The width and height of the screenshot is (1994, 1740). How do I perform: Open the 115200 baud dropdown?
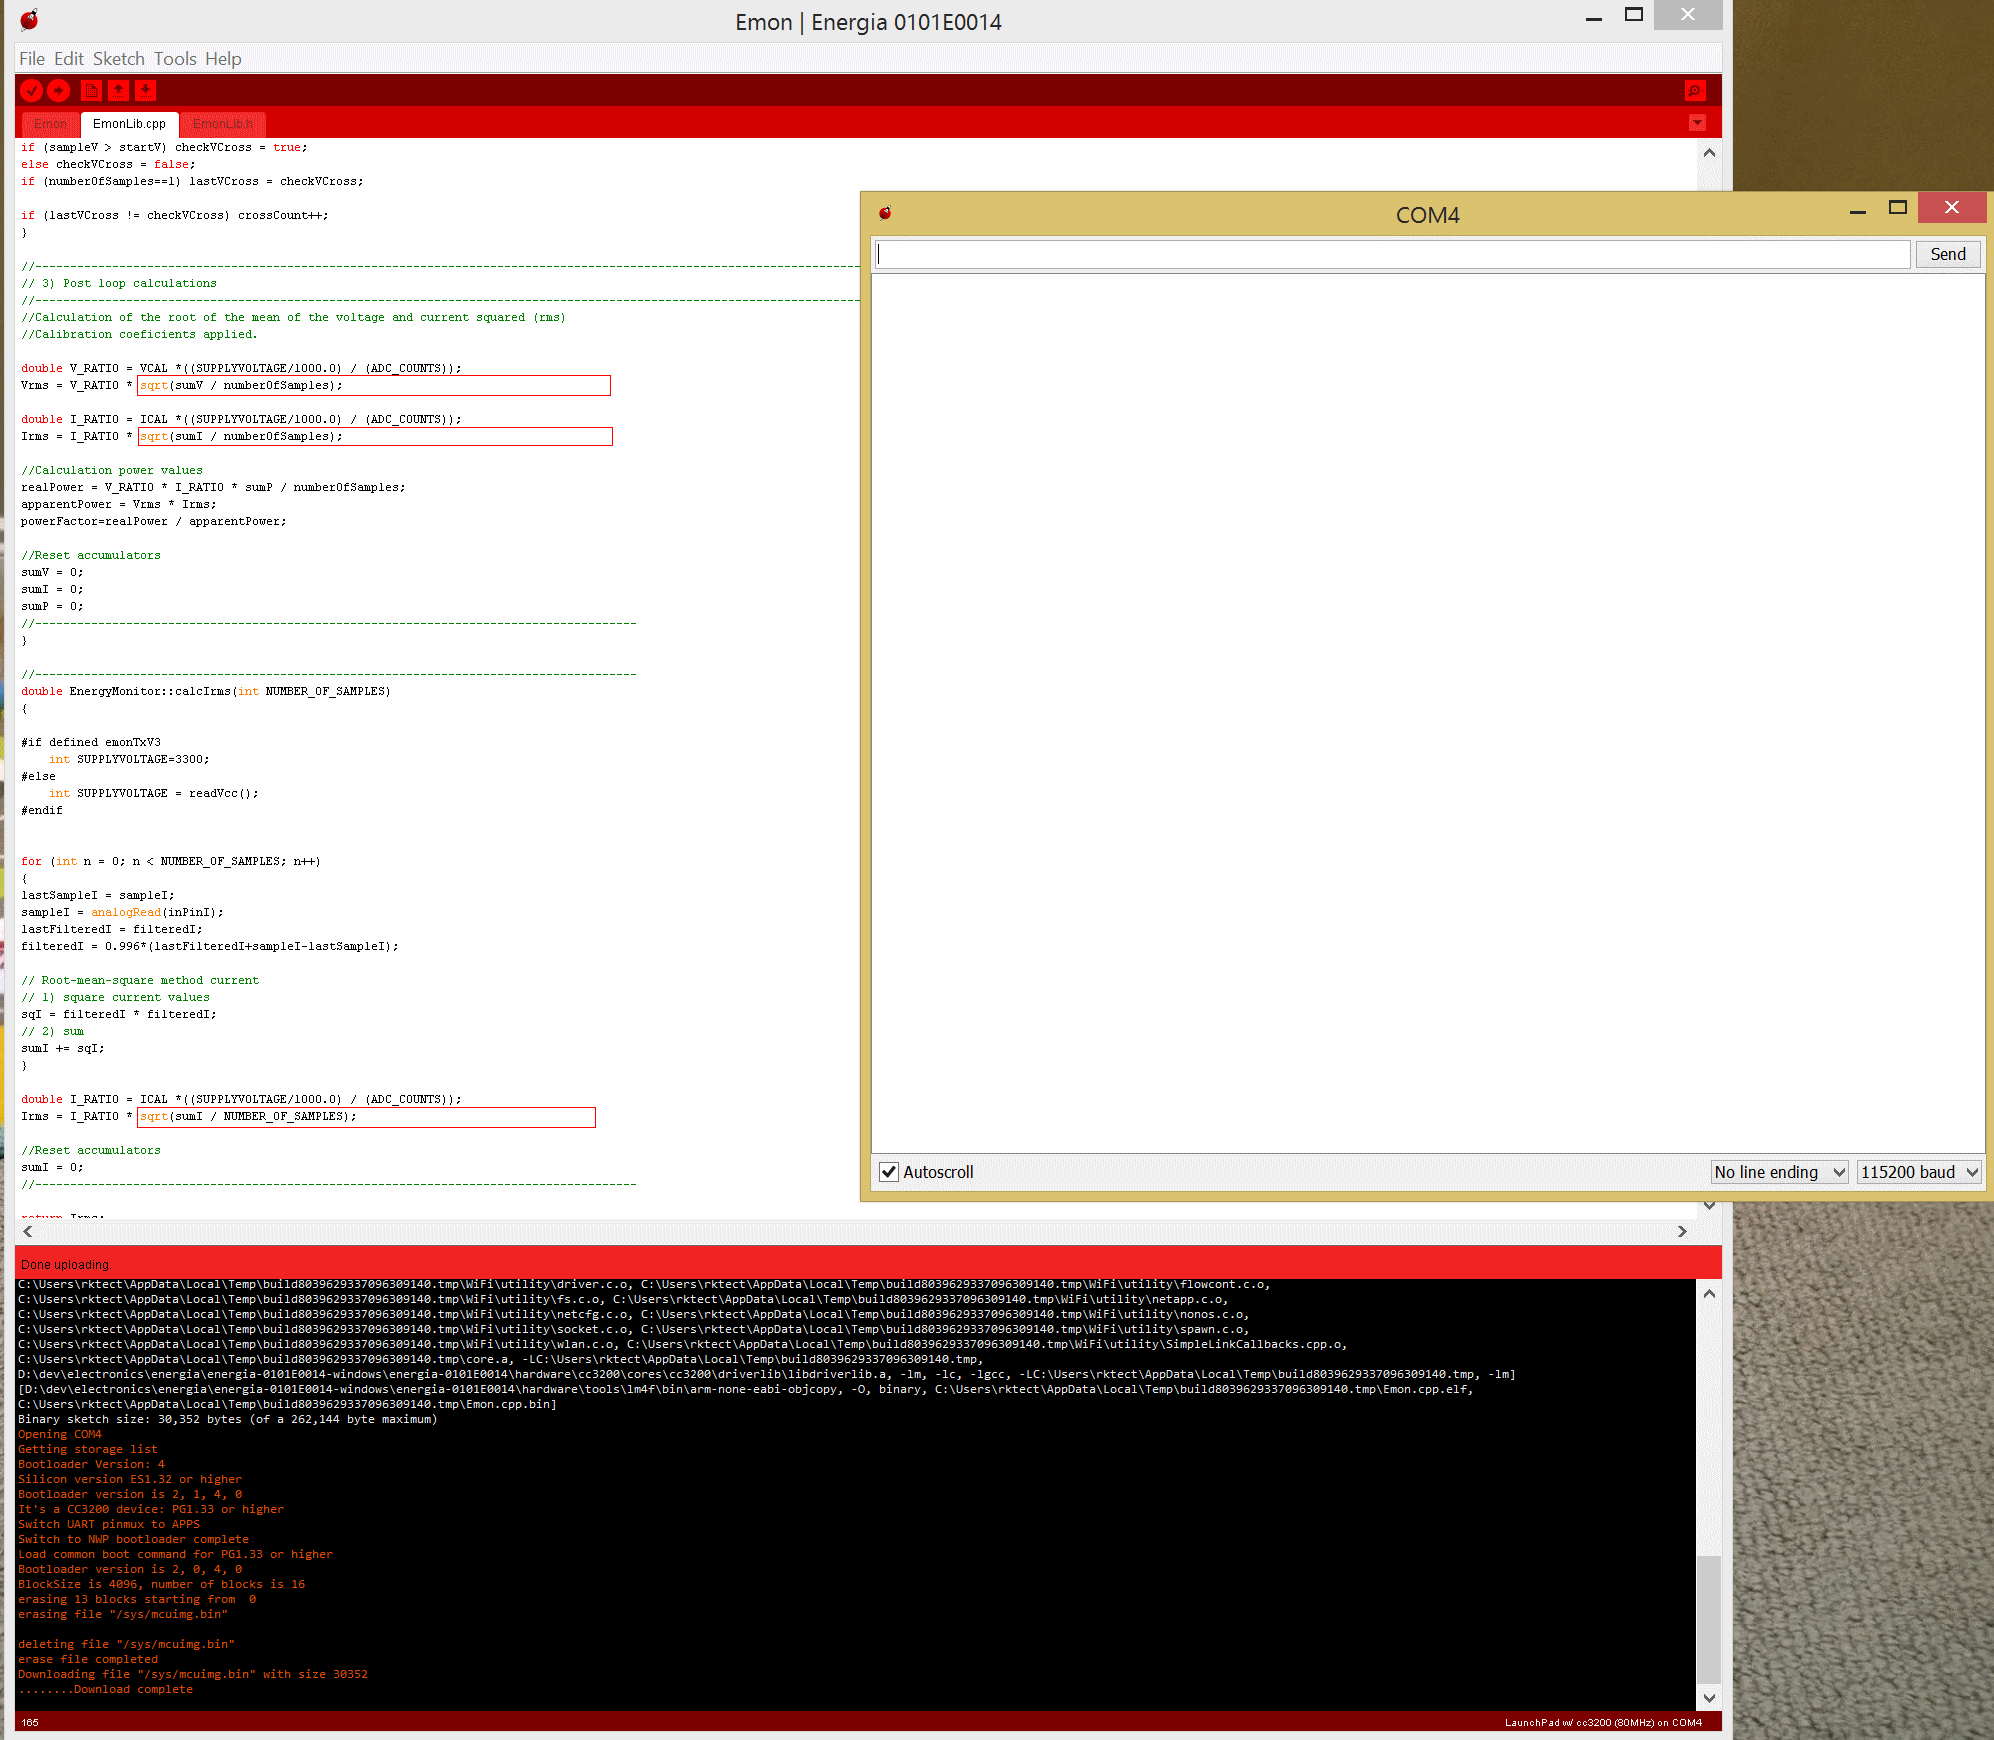pyautogui.click(x=1919, y=1172)
